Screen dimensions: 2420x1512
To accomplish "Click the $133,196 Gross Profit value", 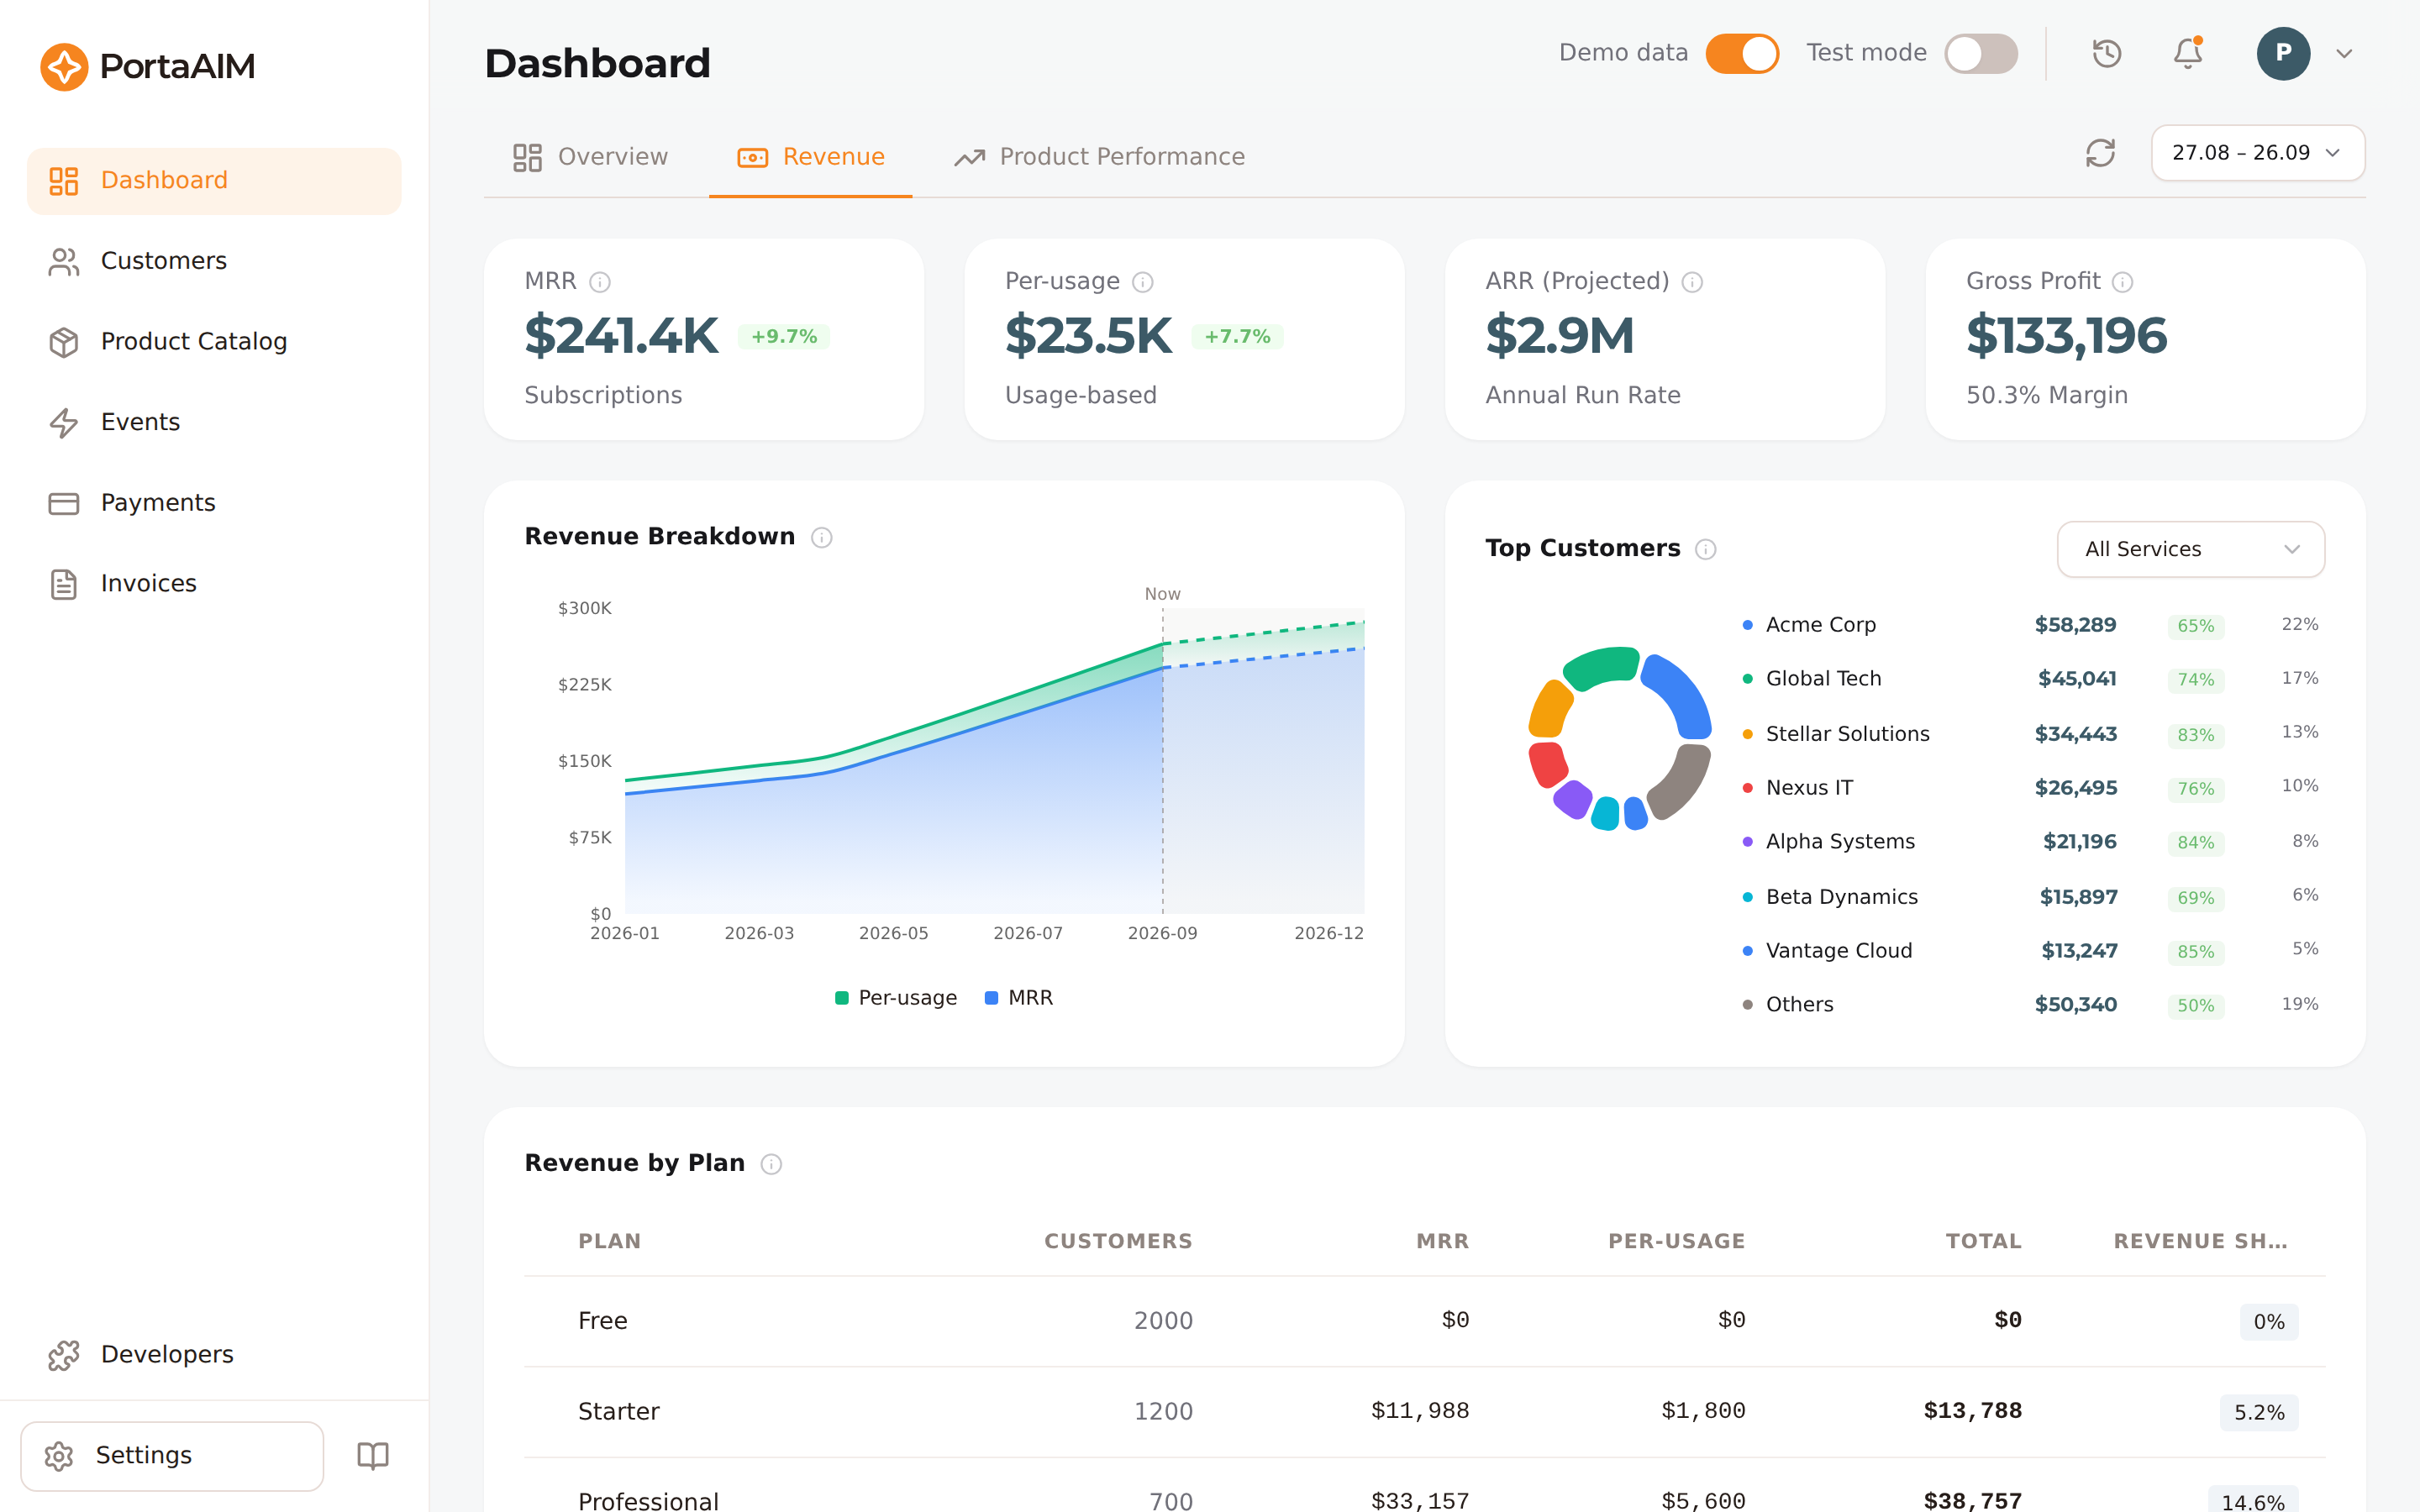I will point(2066,336).
